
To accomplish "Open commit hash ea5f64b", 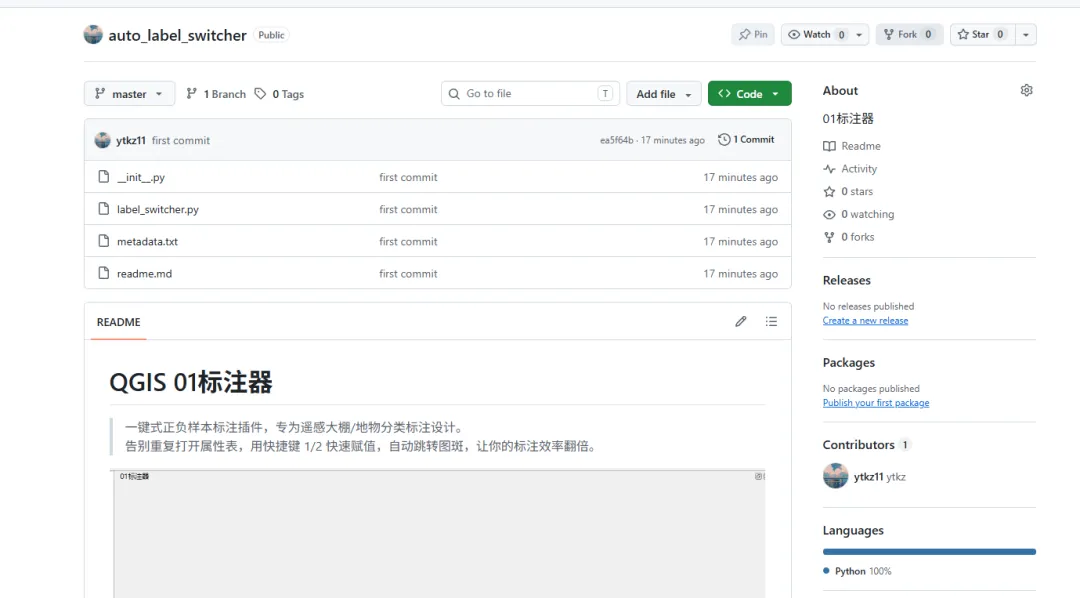I will [616, 140].
